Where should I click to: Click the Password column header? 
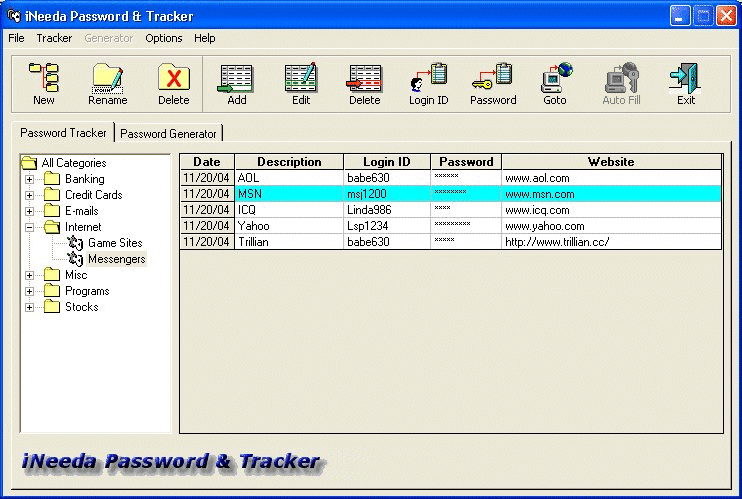click(466, 162)
